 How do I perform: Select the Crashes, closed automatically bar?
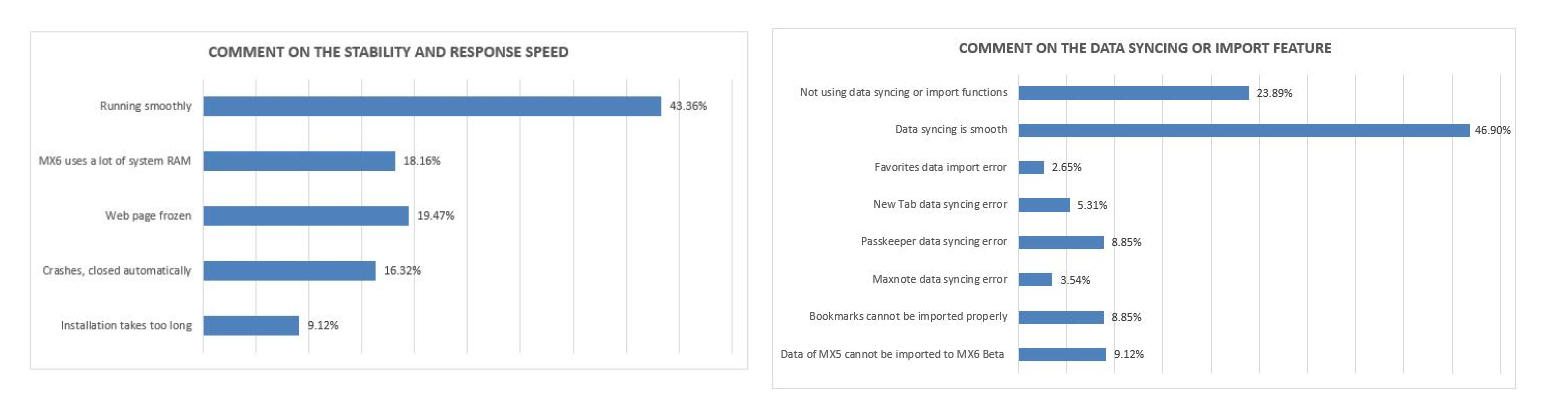point(289,271)
